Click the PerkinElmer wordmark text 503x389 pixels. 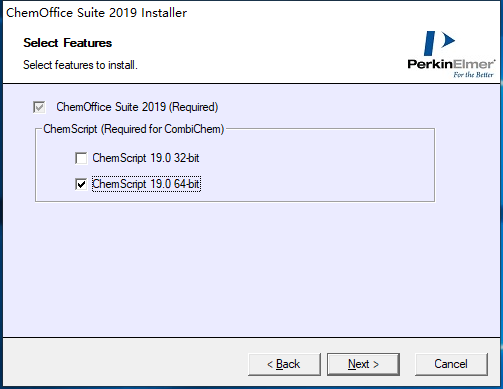click(x=451, y=64)
